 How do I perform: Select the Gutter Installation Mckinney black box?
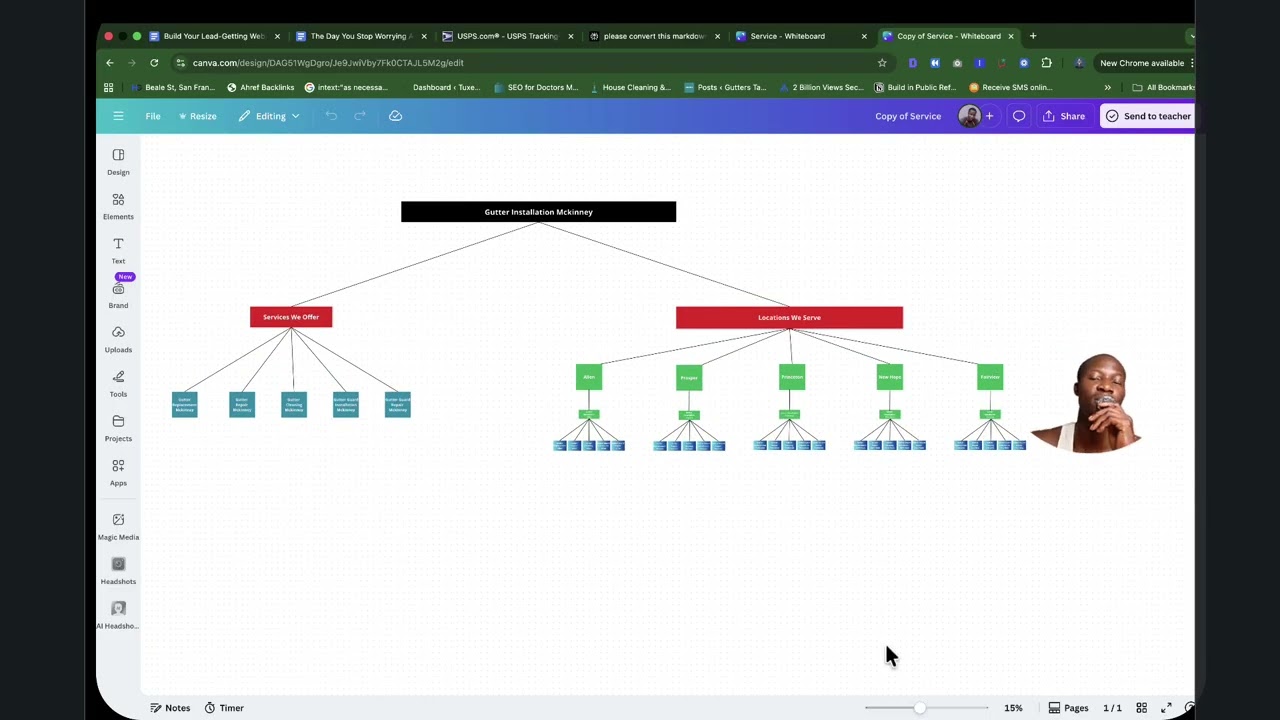tap(538, 212)
